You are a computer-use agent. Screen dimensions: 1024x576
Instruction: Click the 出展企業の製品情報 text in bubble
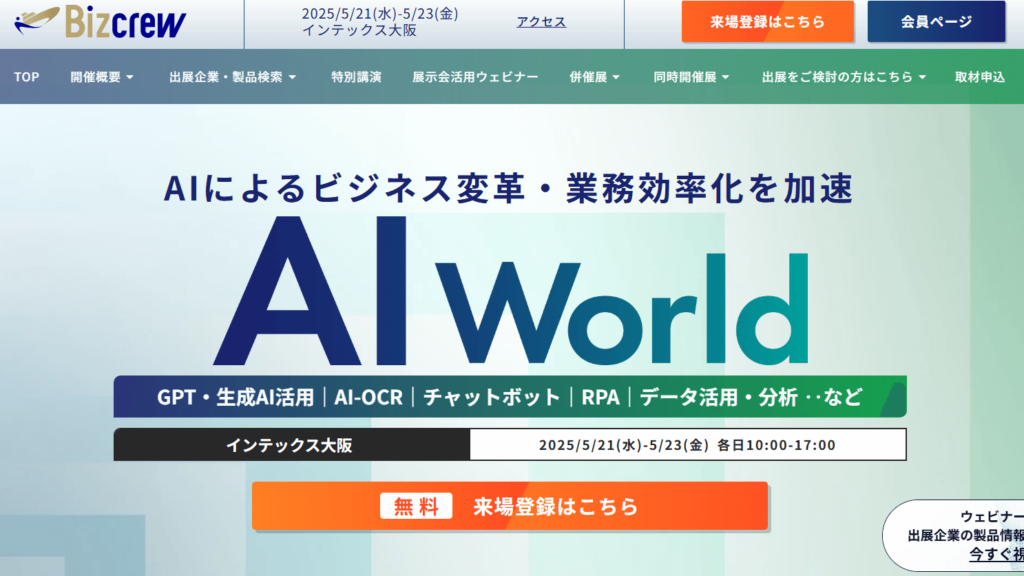tap(966, 536)
